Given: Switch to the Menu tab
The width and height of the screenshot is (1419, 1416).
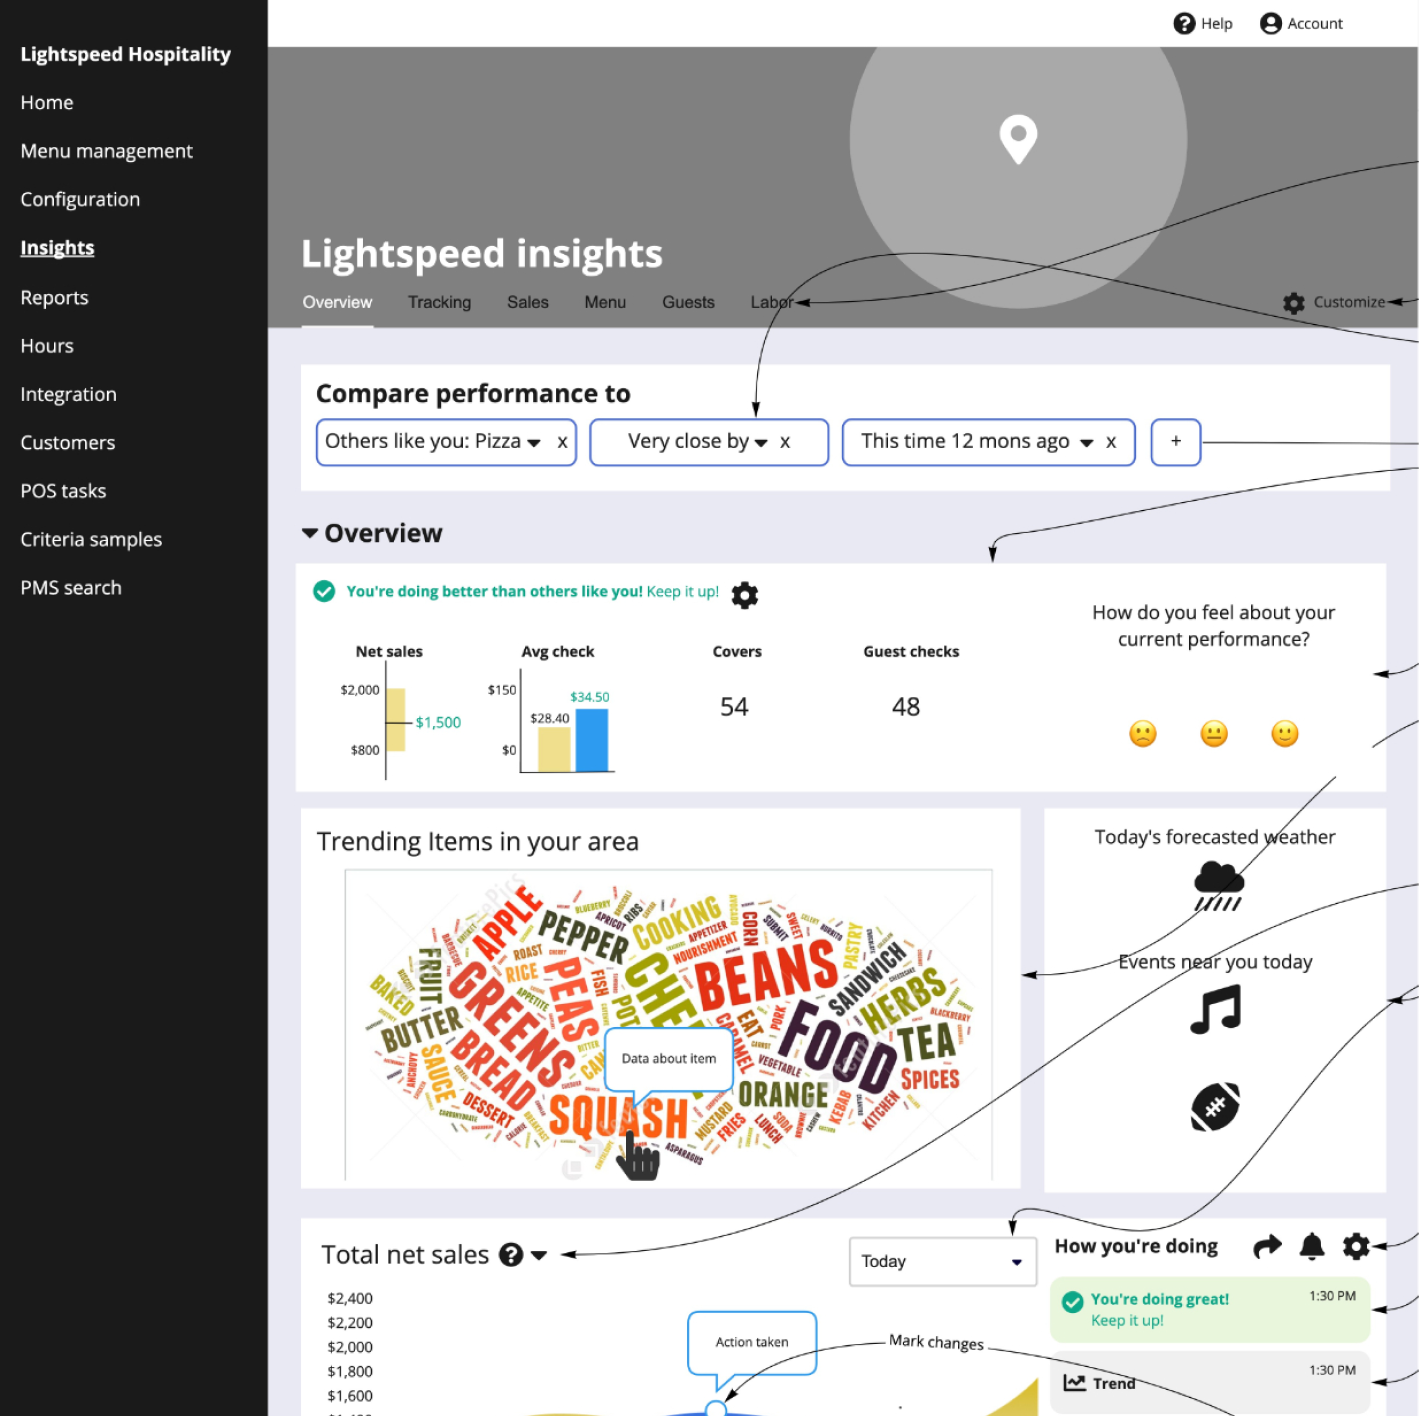Looking at the screenshot, I should tap(605, 302).
